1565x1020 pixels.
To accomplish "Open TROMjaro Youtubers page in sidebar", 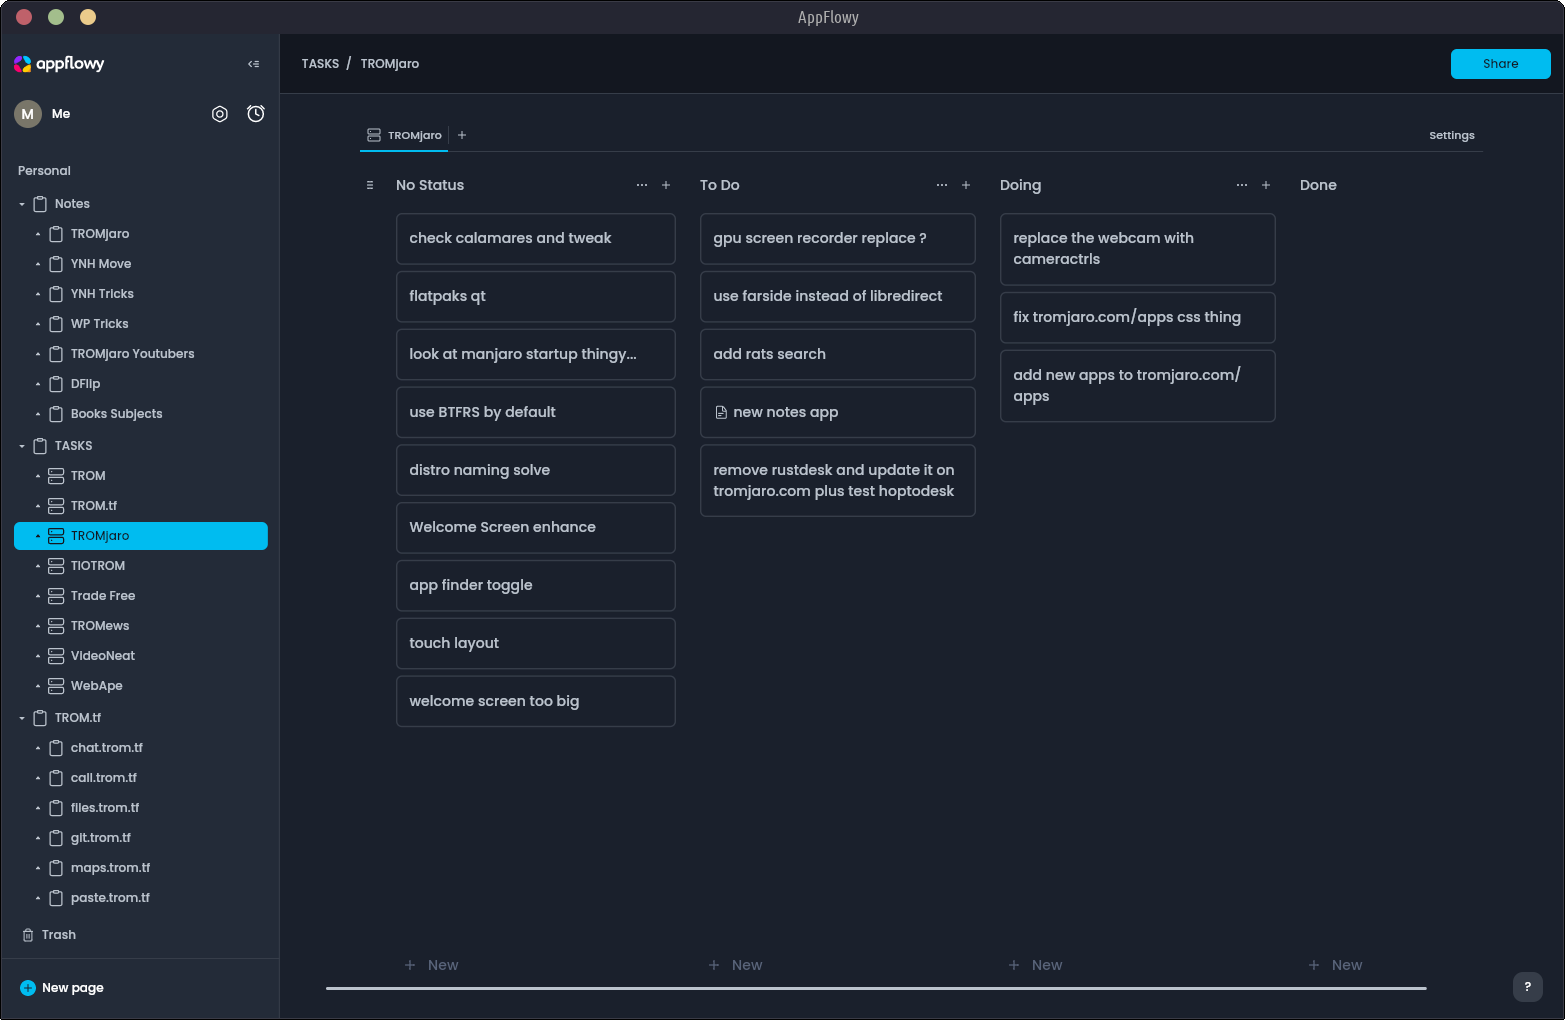I will 141,354.
